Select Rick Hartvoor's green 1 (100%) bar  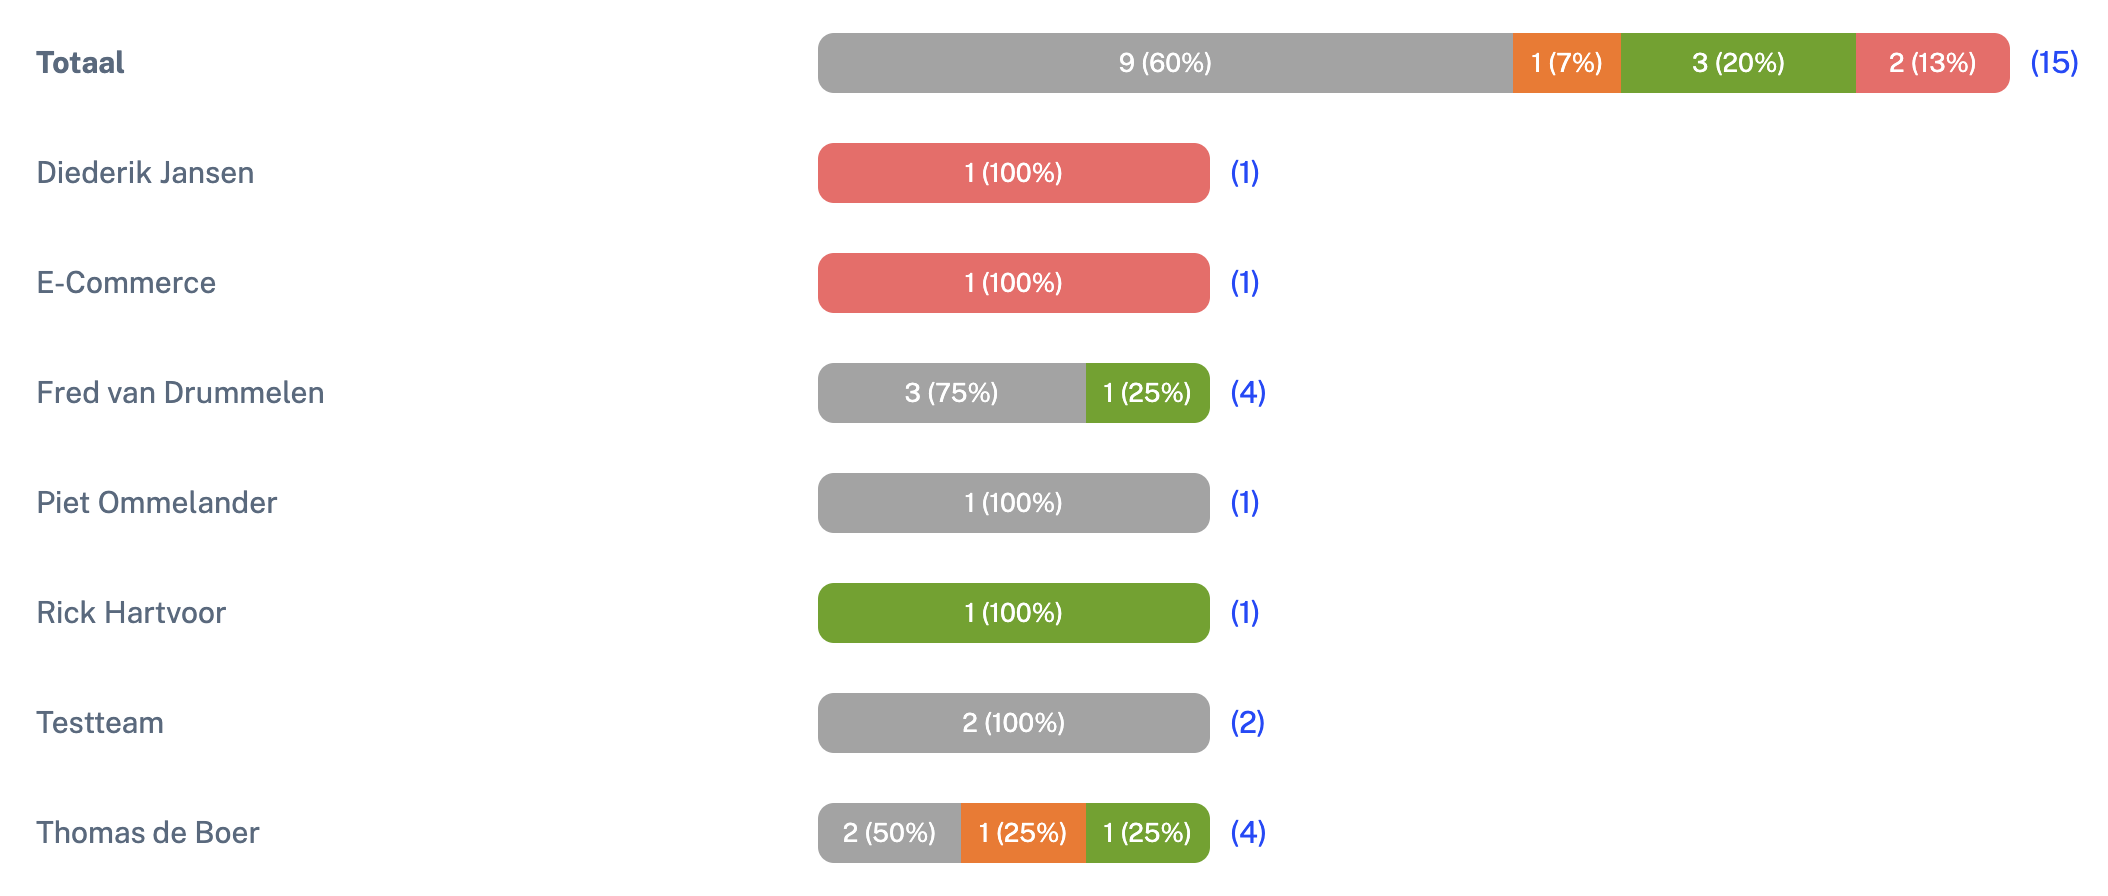[1014, 613]
